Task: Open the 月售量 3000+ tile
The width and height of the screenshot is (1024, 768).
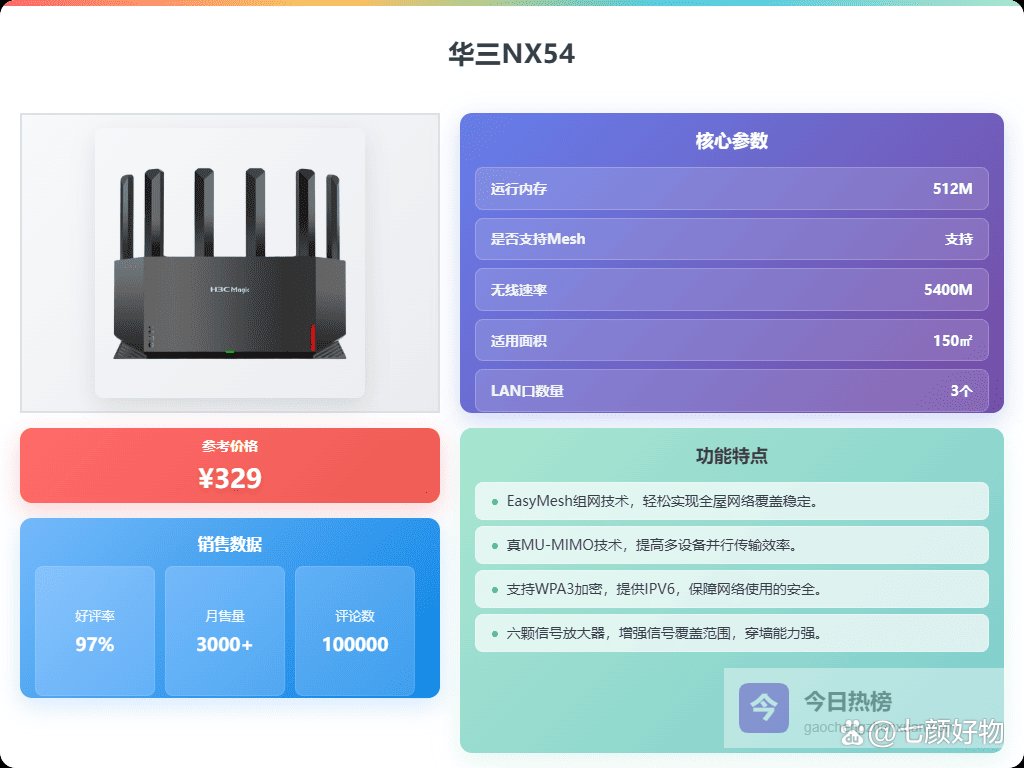Action: [x=225, y=631]
